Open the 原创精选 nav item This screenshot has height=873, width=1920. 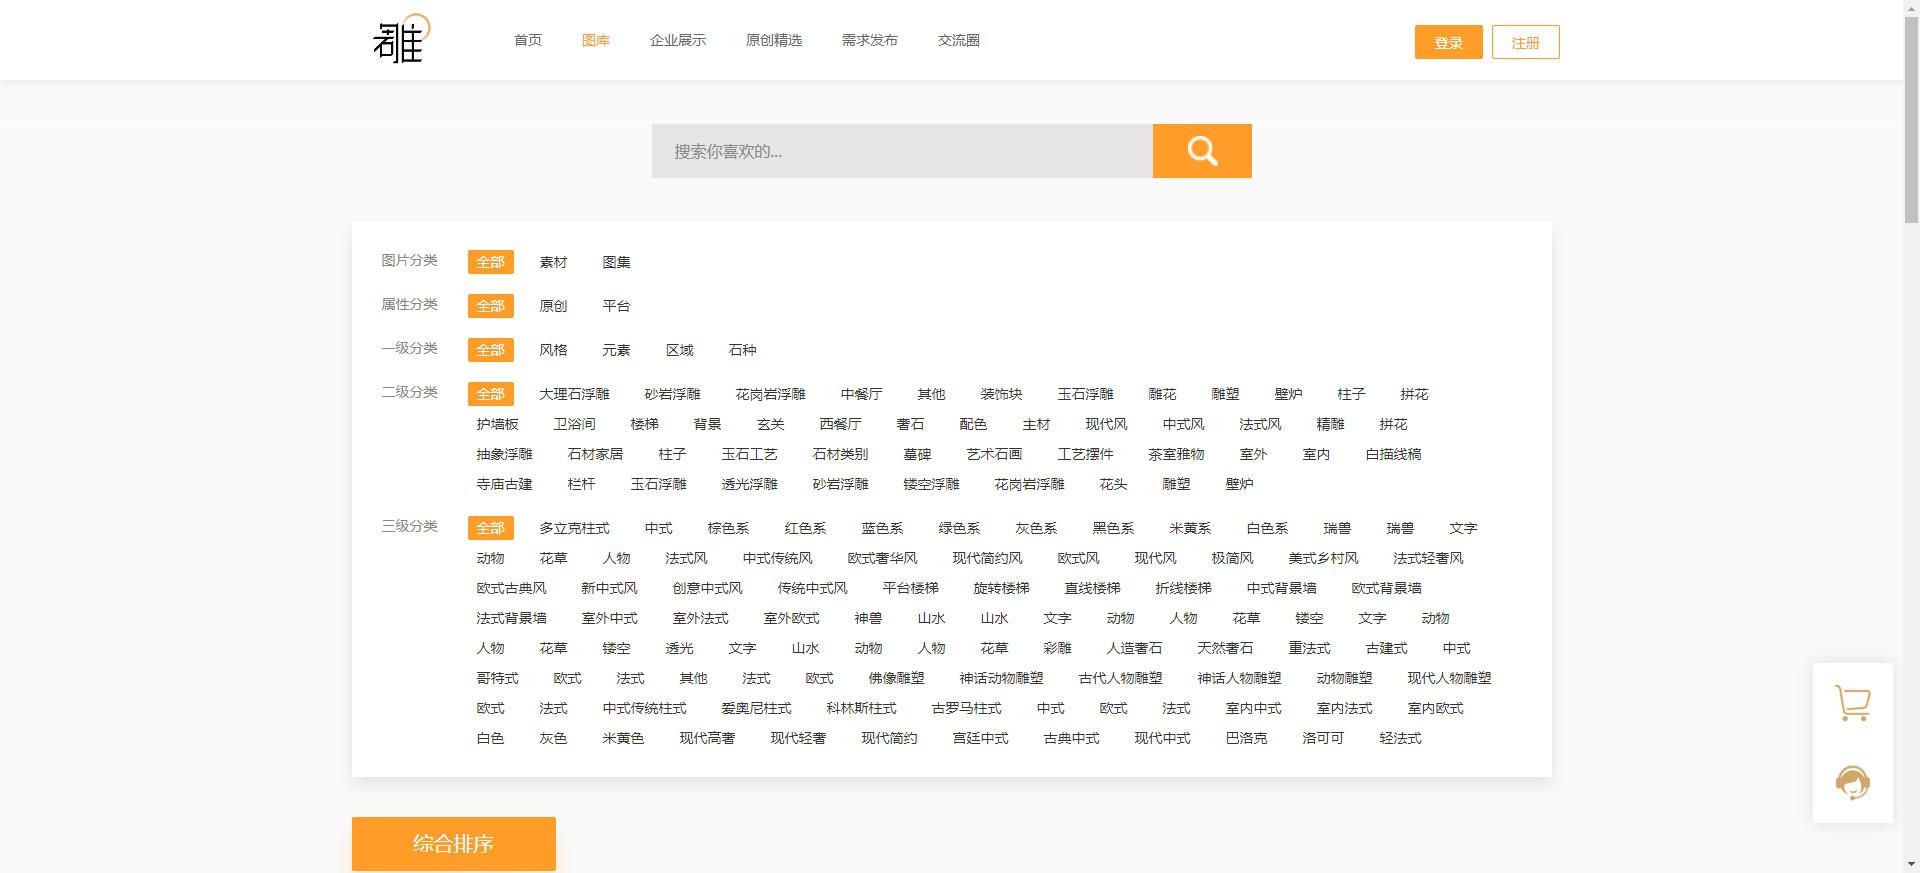tap(774, 40)
